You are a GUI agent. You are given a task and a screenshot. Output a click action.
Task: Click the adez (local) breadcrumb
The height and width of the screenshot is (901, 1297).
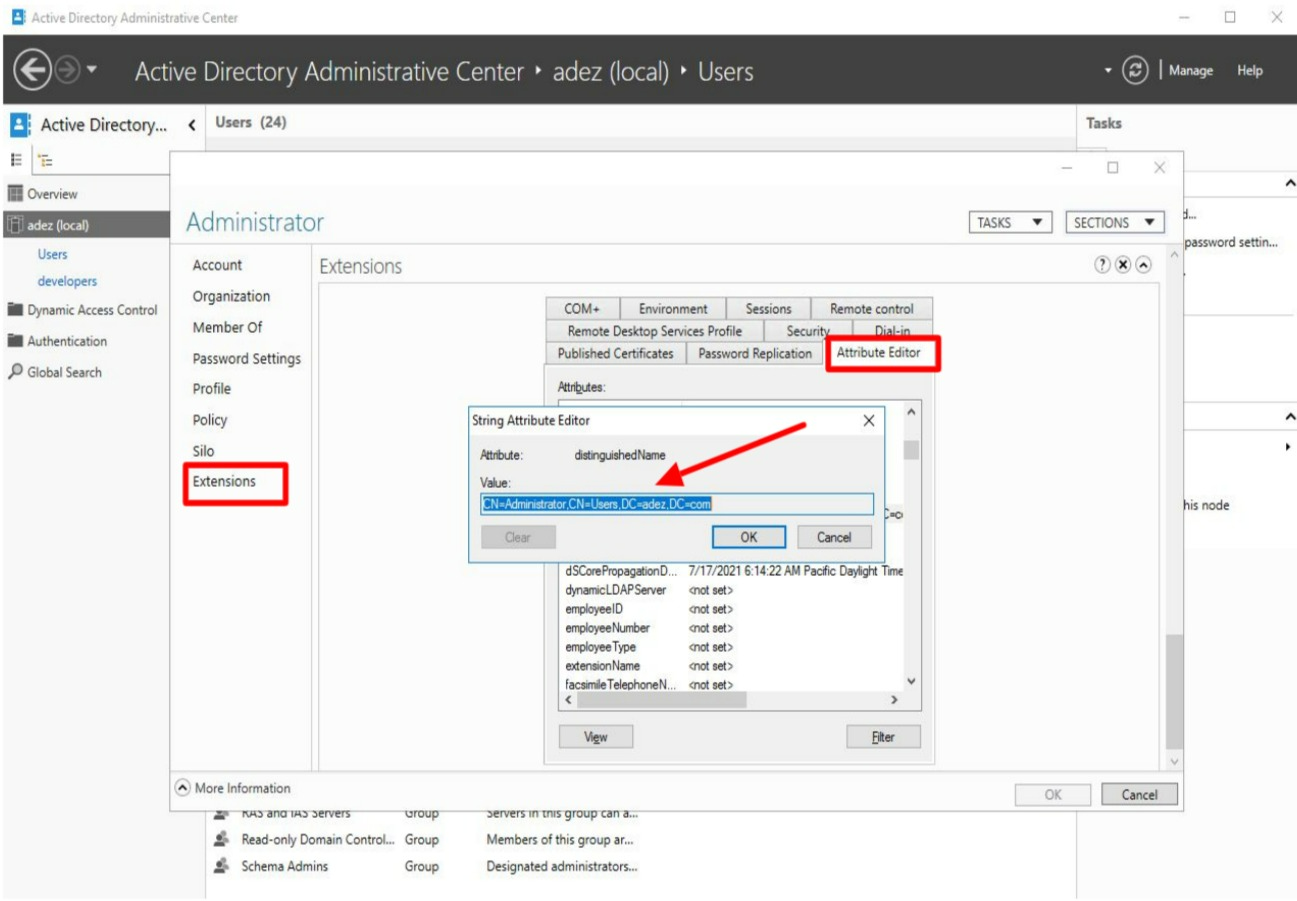pyautogui.click(x=612, y=72)
